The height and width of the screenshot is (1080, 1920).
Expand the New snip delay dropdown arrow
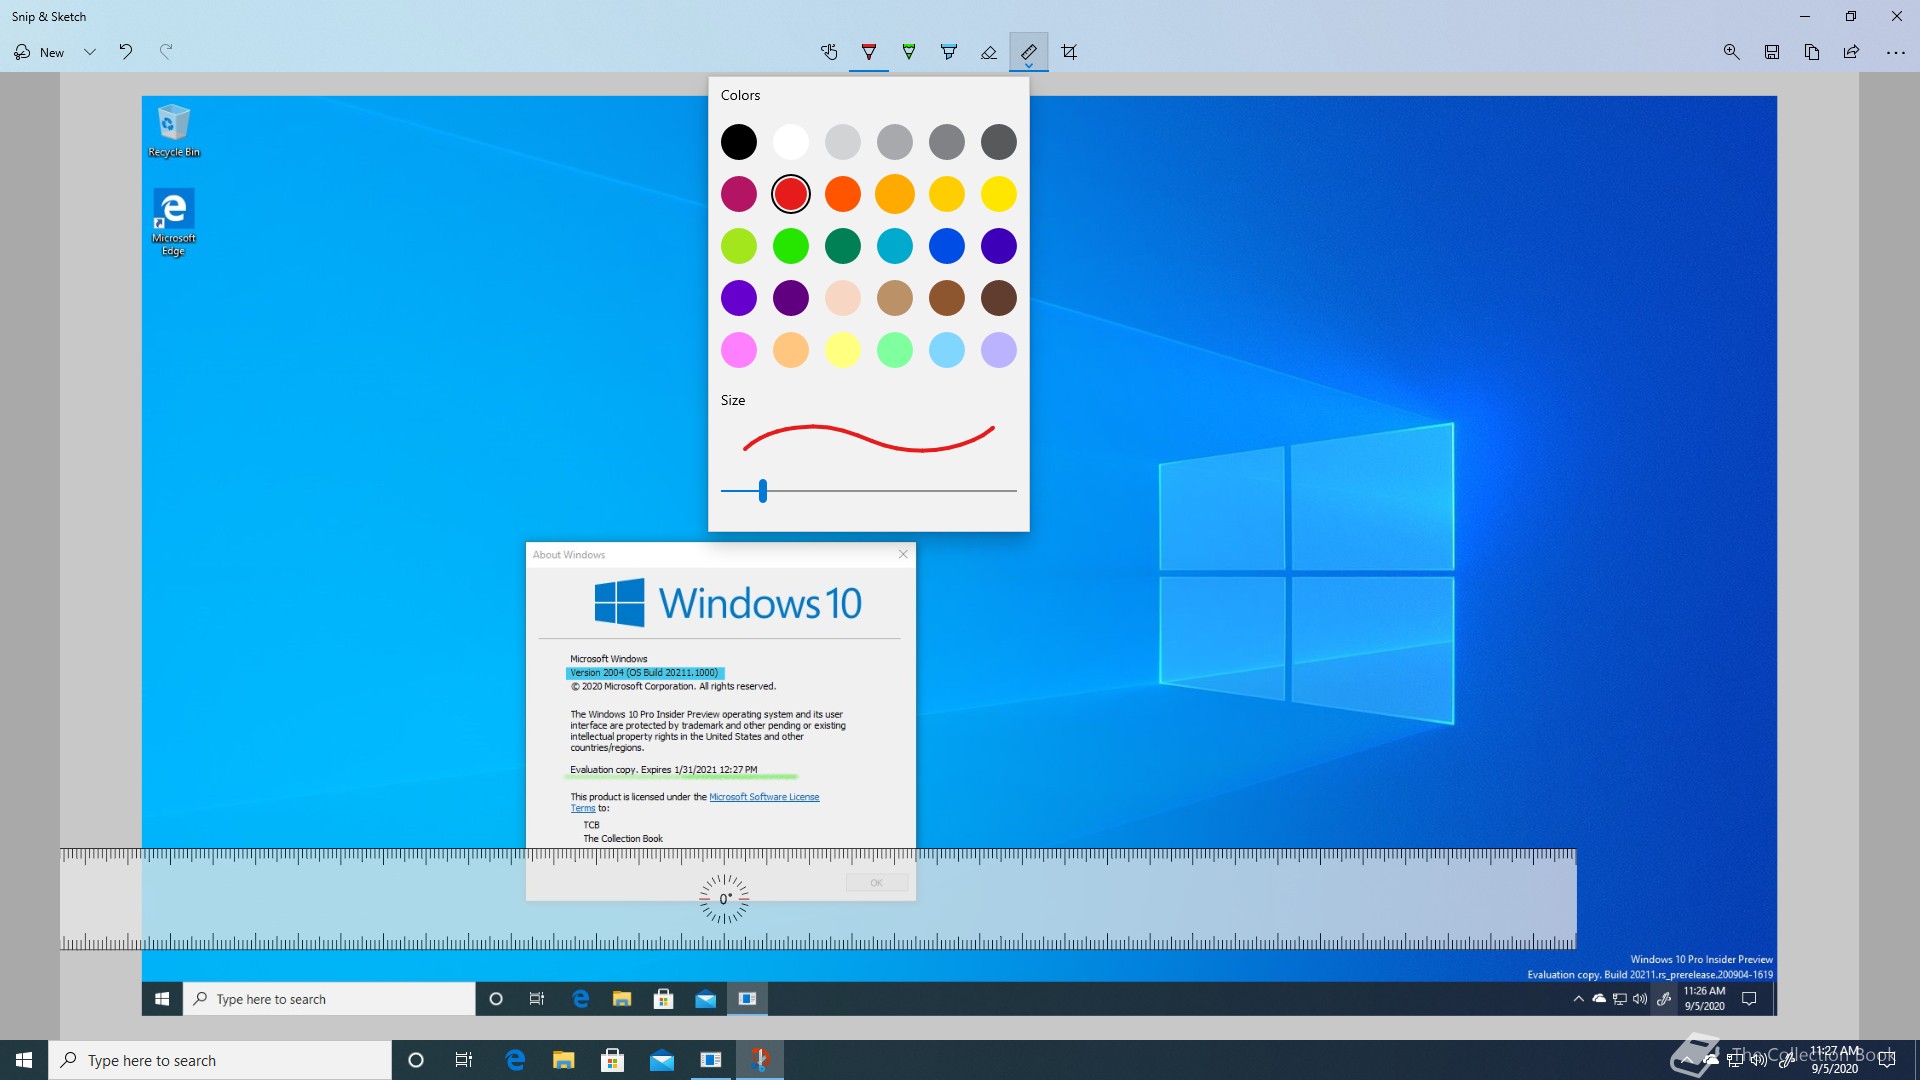(90, 52)
